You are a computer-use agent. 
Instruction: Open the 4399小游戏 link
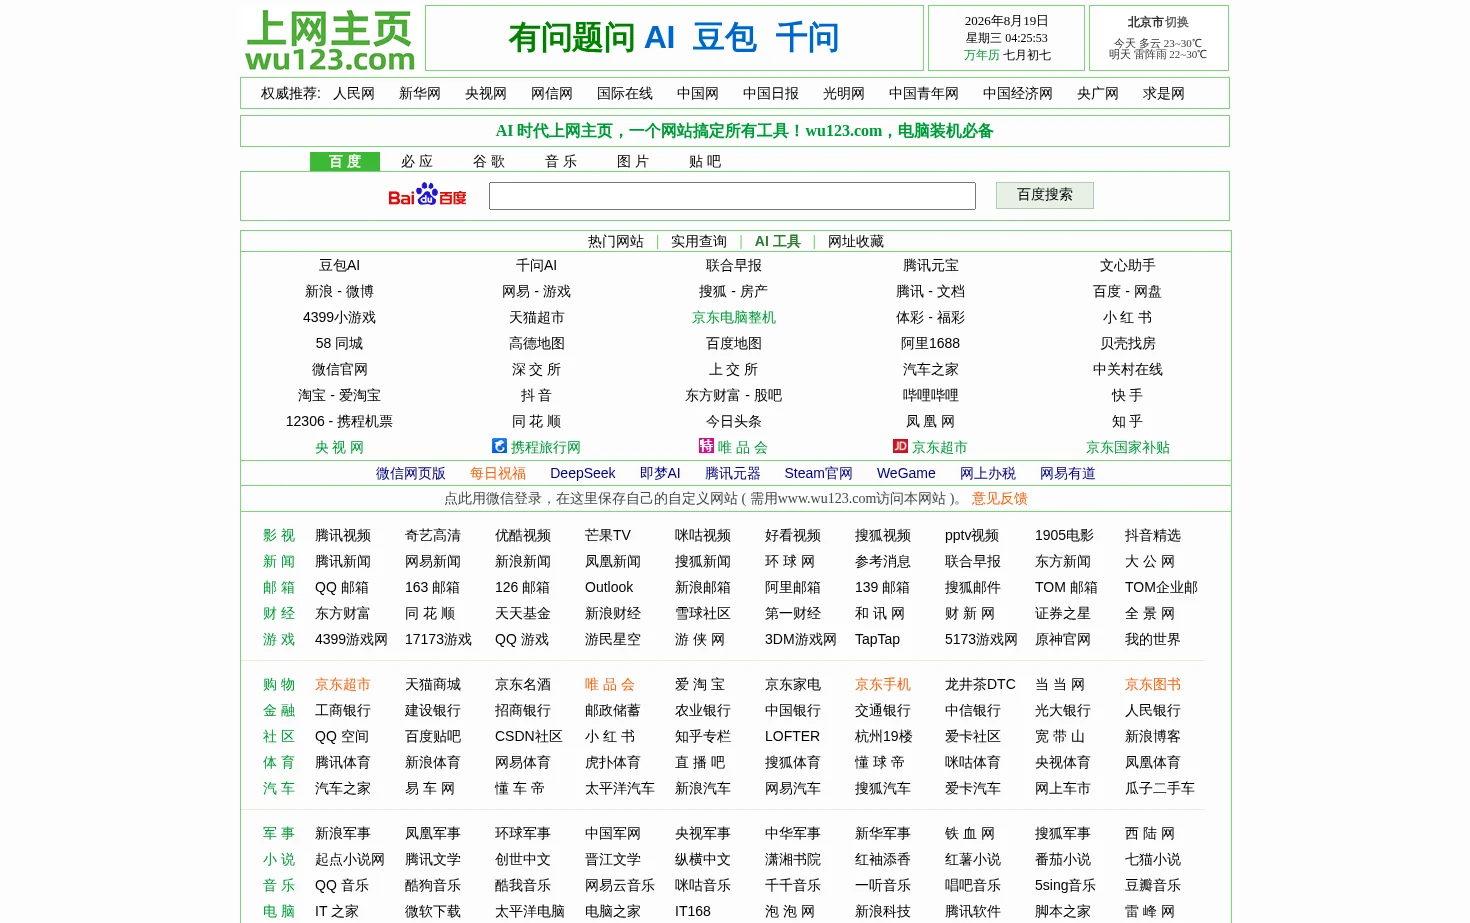pyautogui.click(x=340, y=318)
